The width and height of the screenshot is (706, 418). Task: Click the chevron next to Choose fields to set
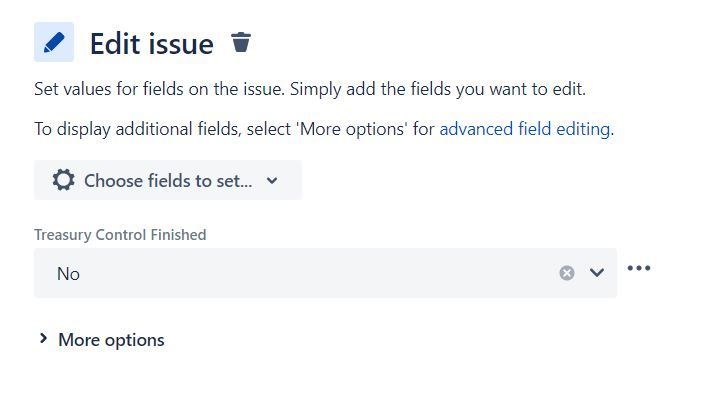pos(272,181)
